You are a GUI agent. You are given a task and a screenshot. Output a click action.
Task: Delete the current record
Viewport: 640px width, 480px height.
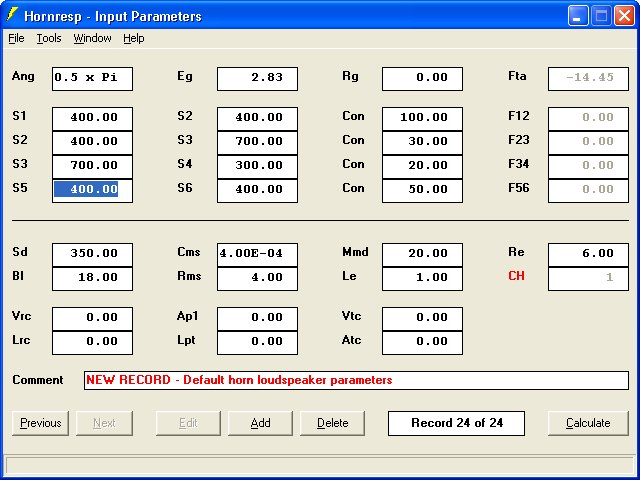click(333, 423)
